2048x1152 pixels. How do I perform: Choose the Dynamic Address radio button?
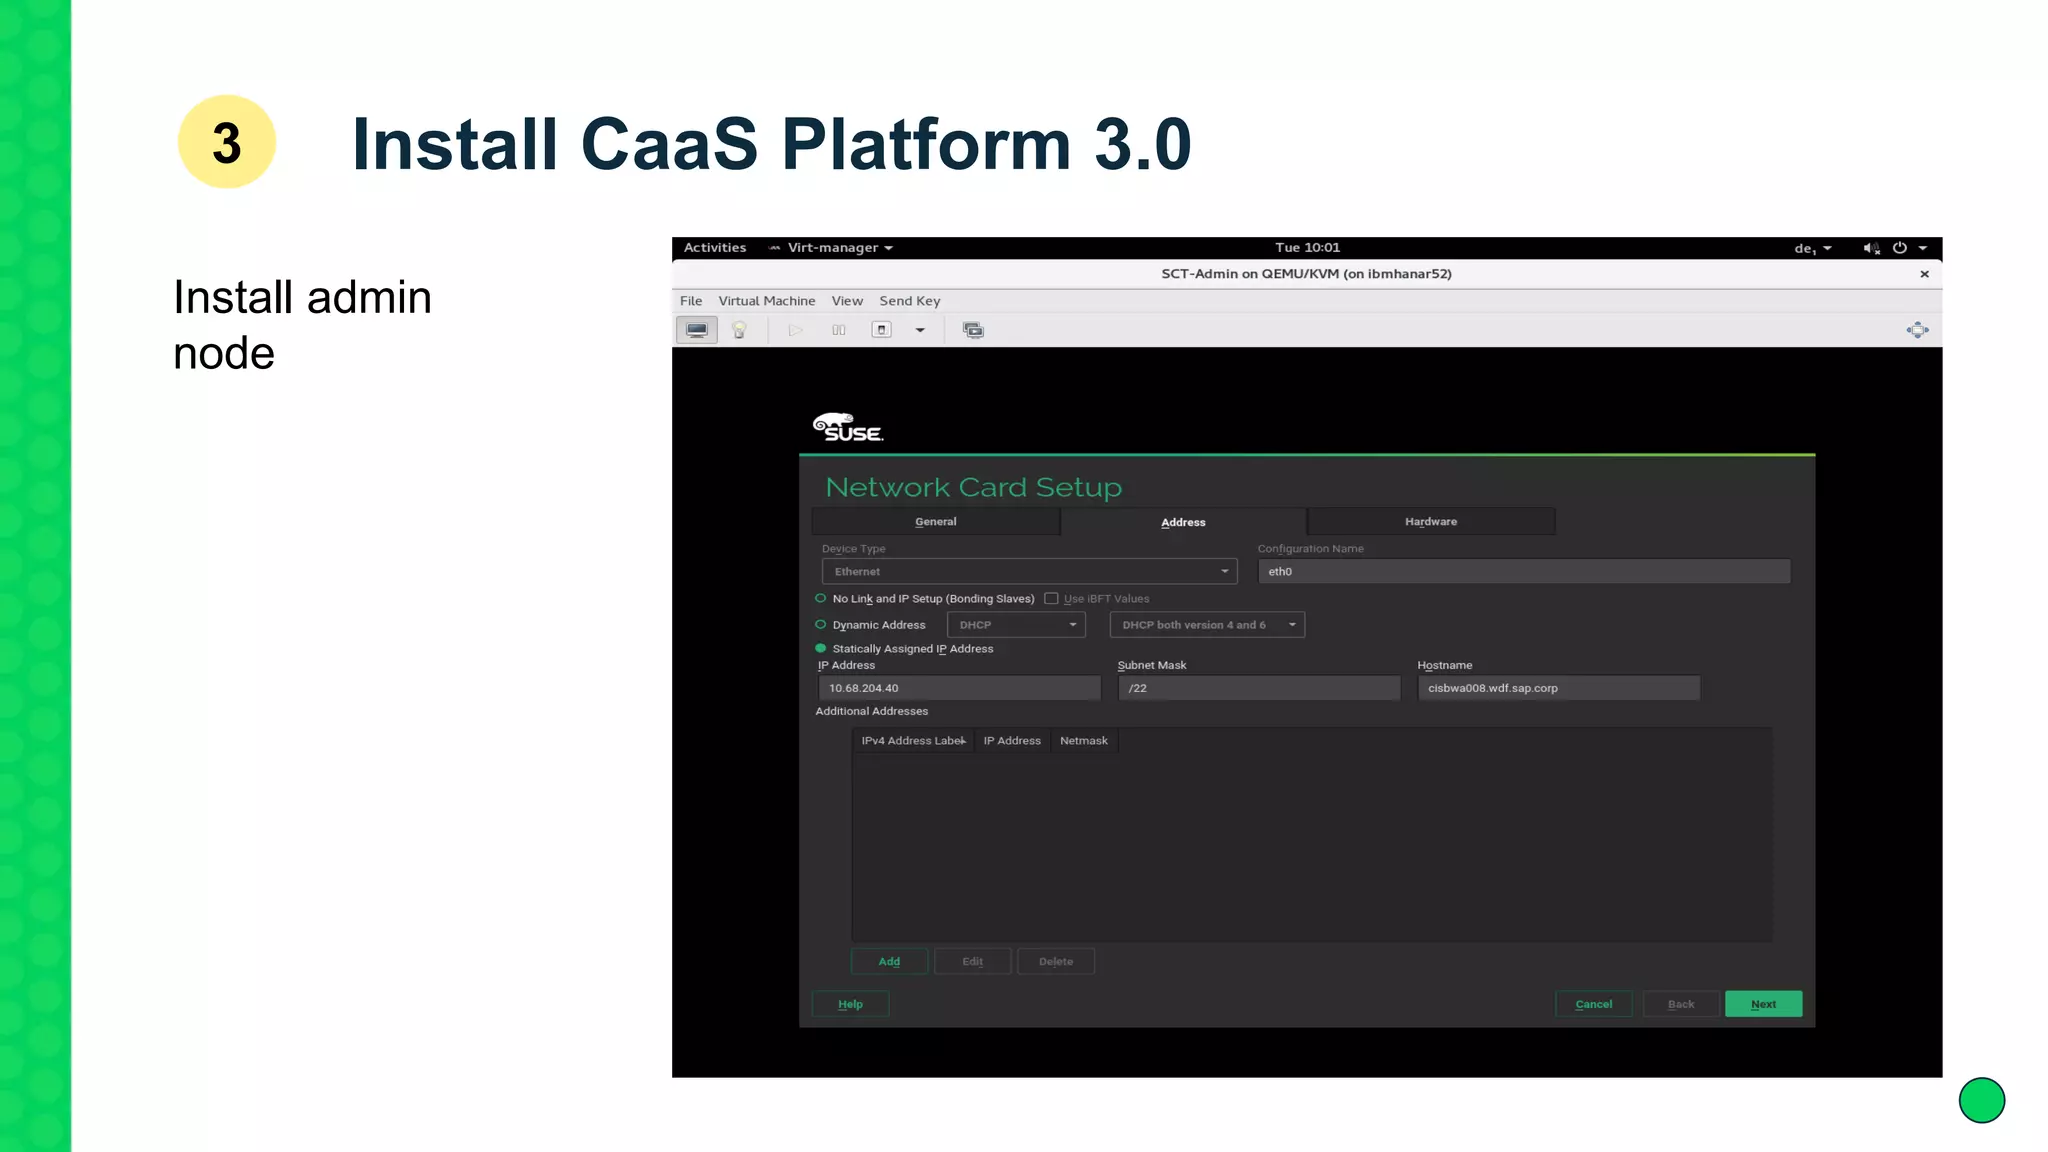[821, 625]
